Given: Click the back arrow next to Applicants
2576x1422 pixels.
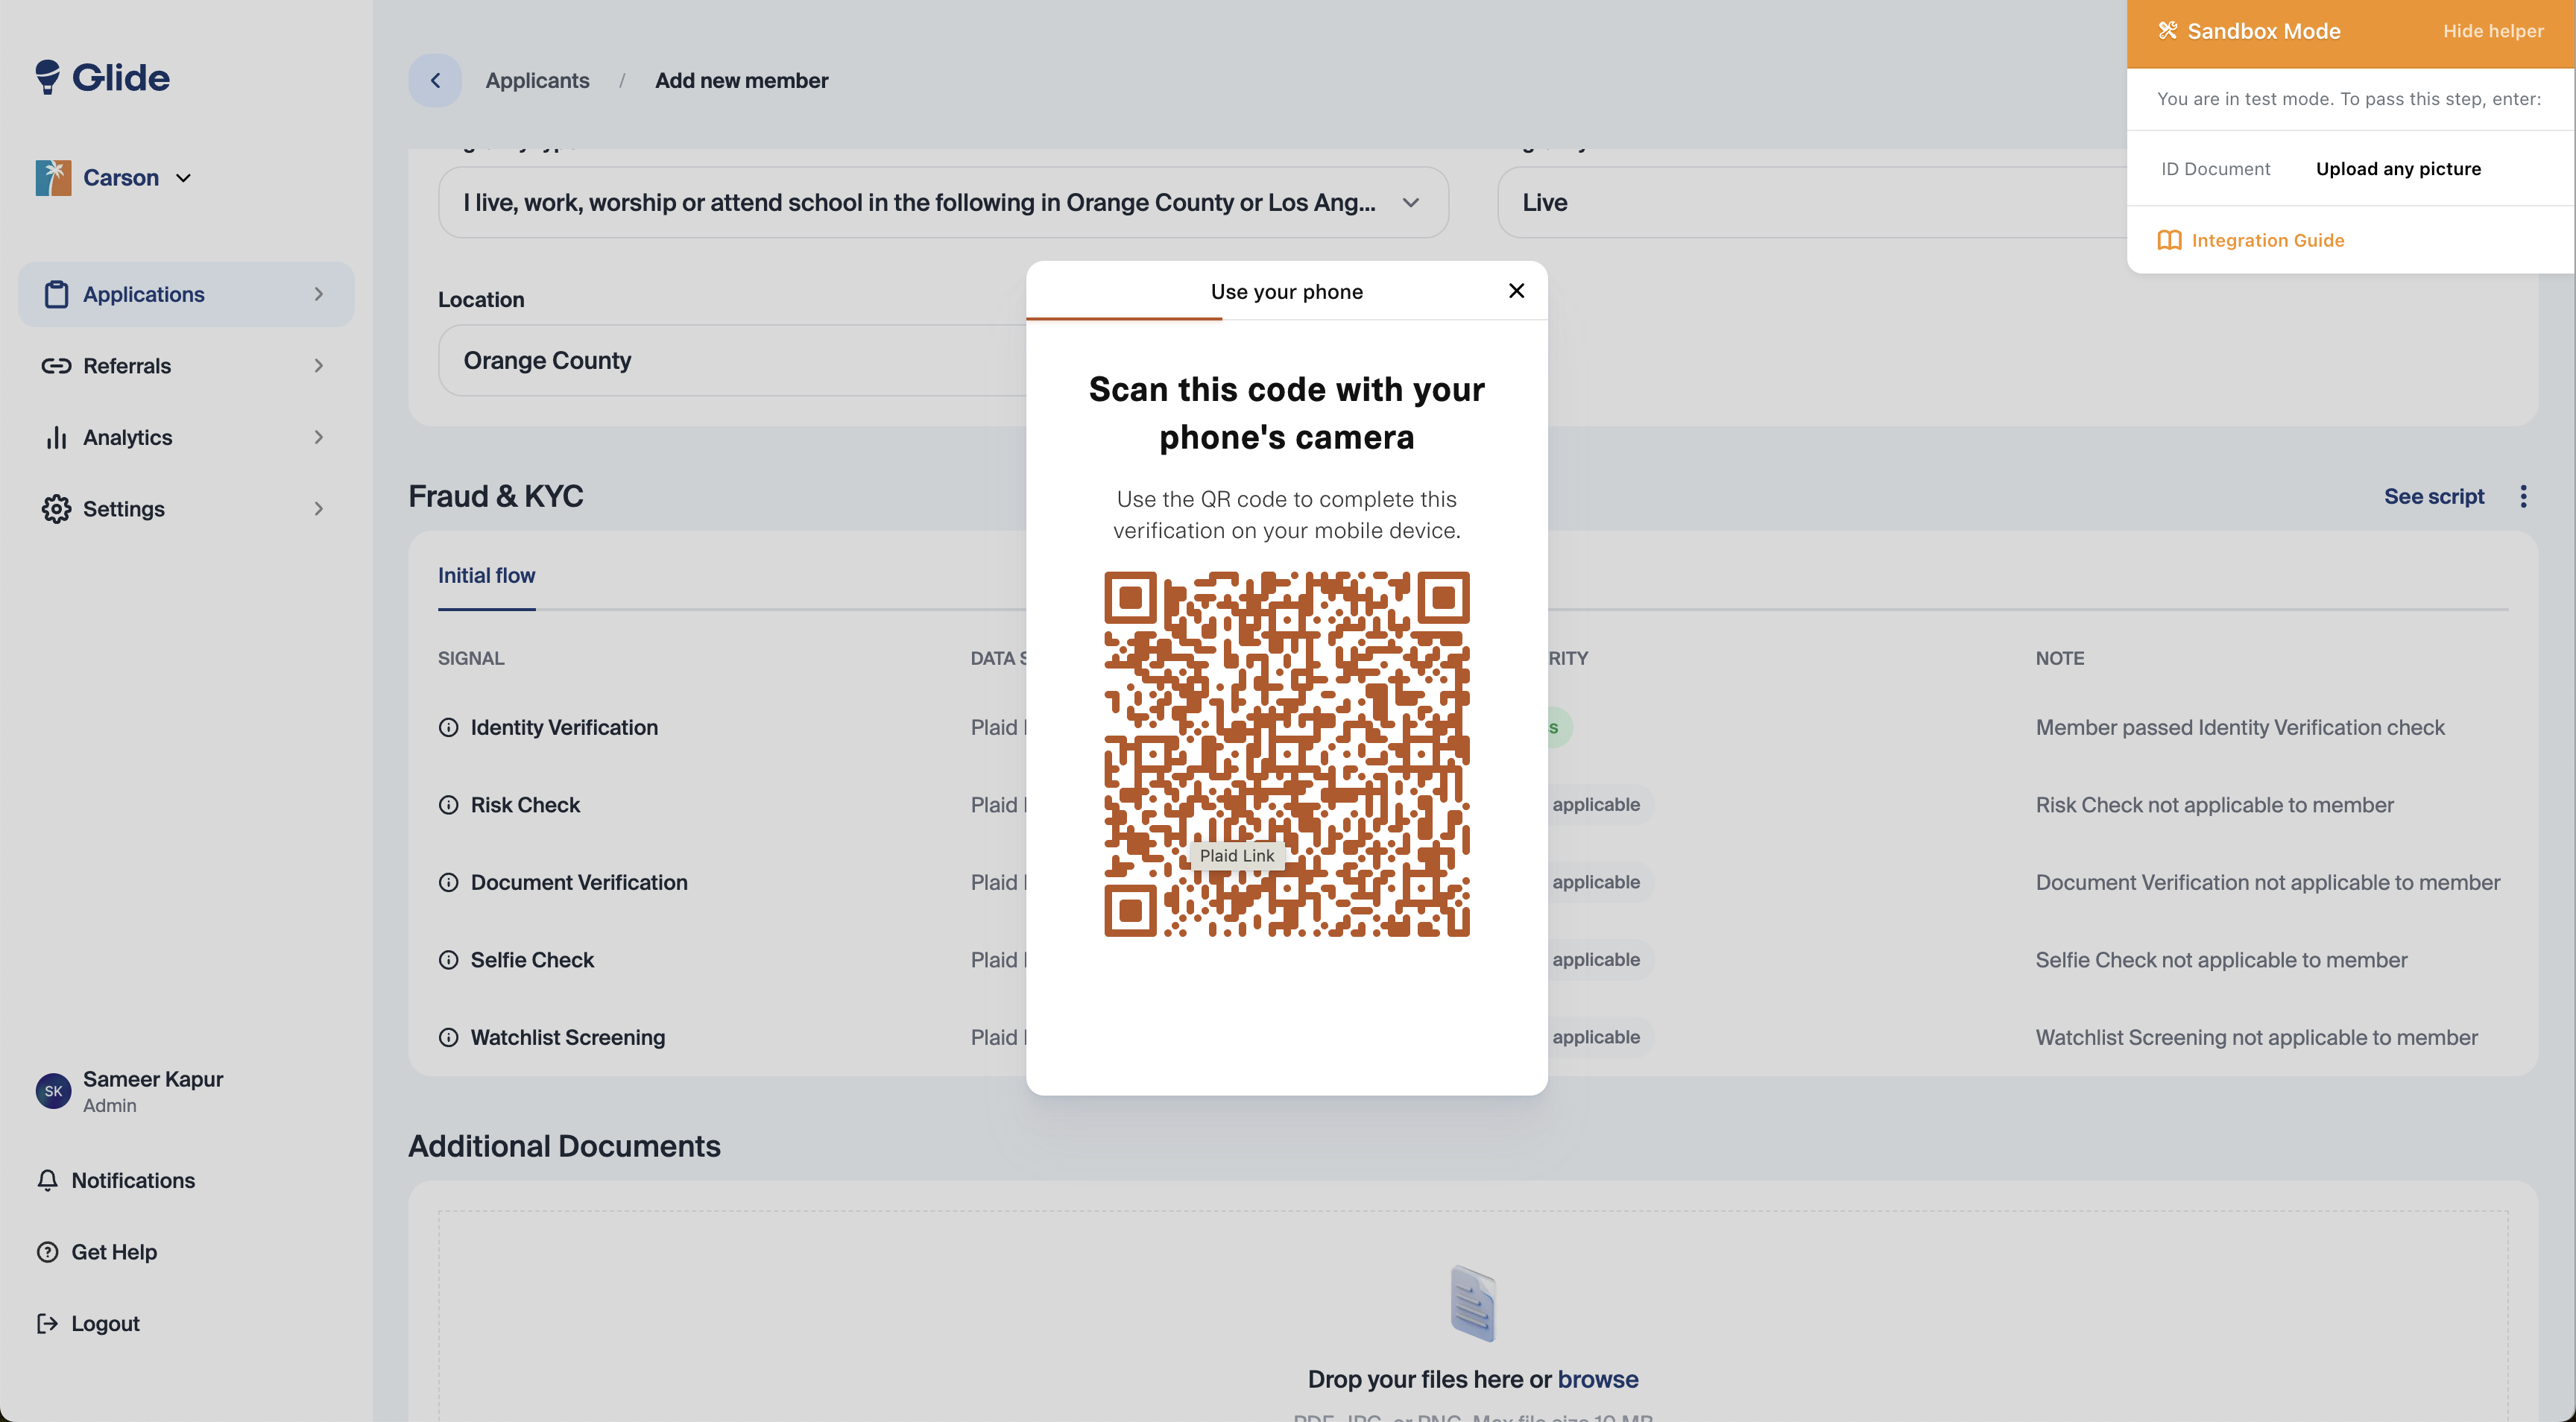Looking at the screenshot, I should (435, 80).
